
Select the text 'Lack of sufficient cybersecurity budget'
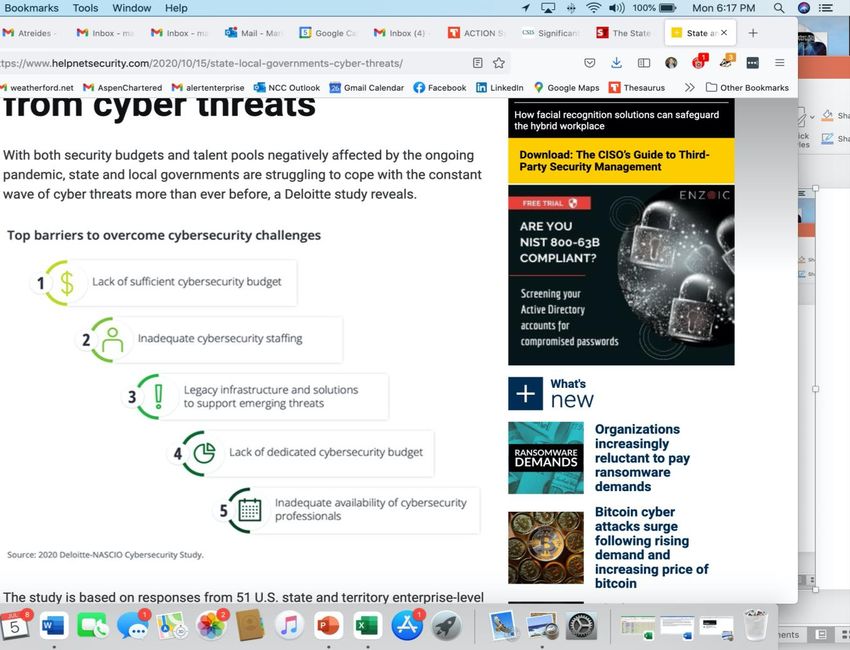pos(186,281)
